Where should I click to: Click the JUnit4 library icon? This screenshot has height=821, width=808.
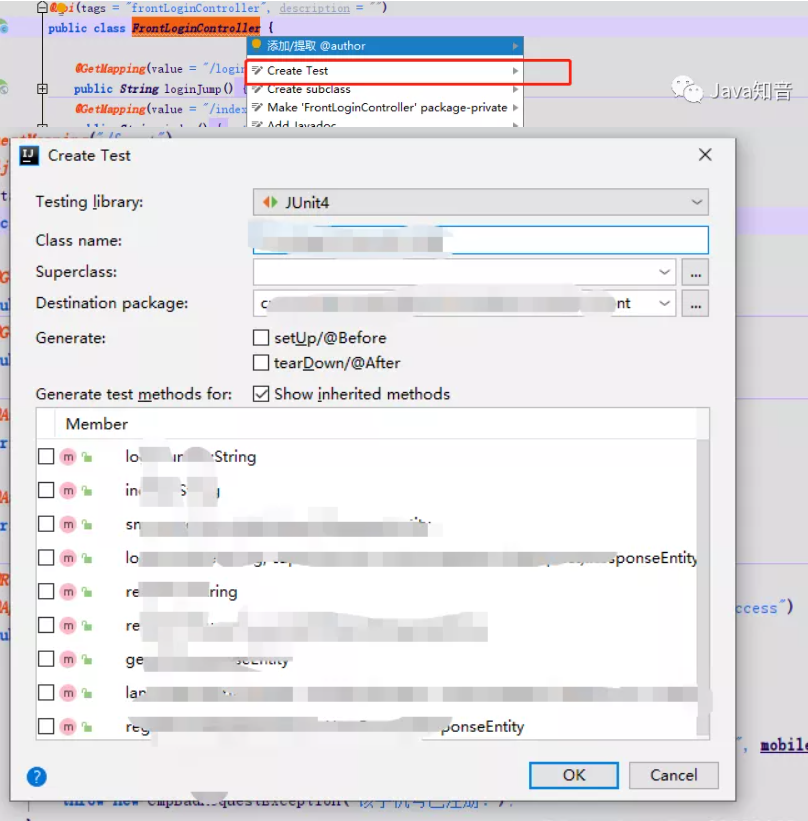[270, 202]
